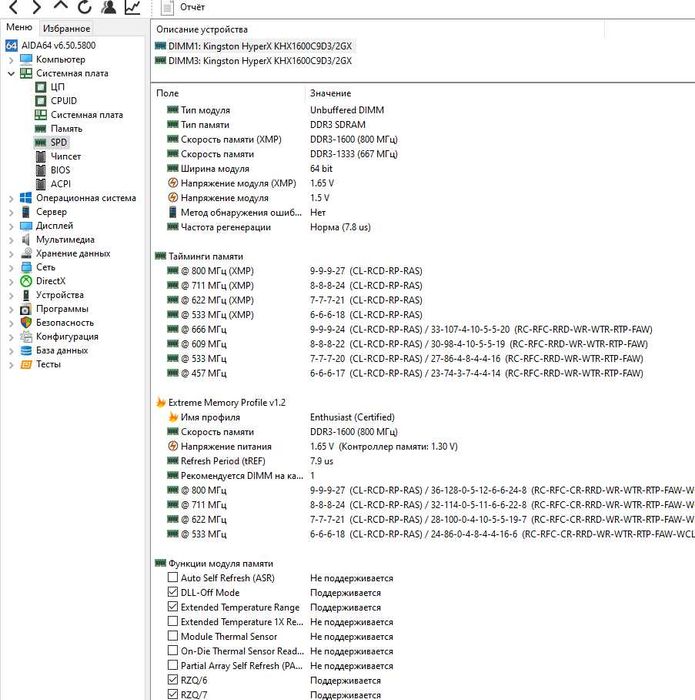Viewport: 695px width, 700px height.
Task: Expand the Хранение данных node
Action: pos(11,254)
